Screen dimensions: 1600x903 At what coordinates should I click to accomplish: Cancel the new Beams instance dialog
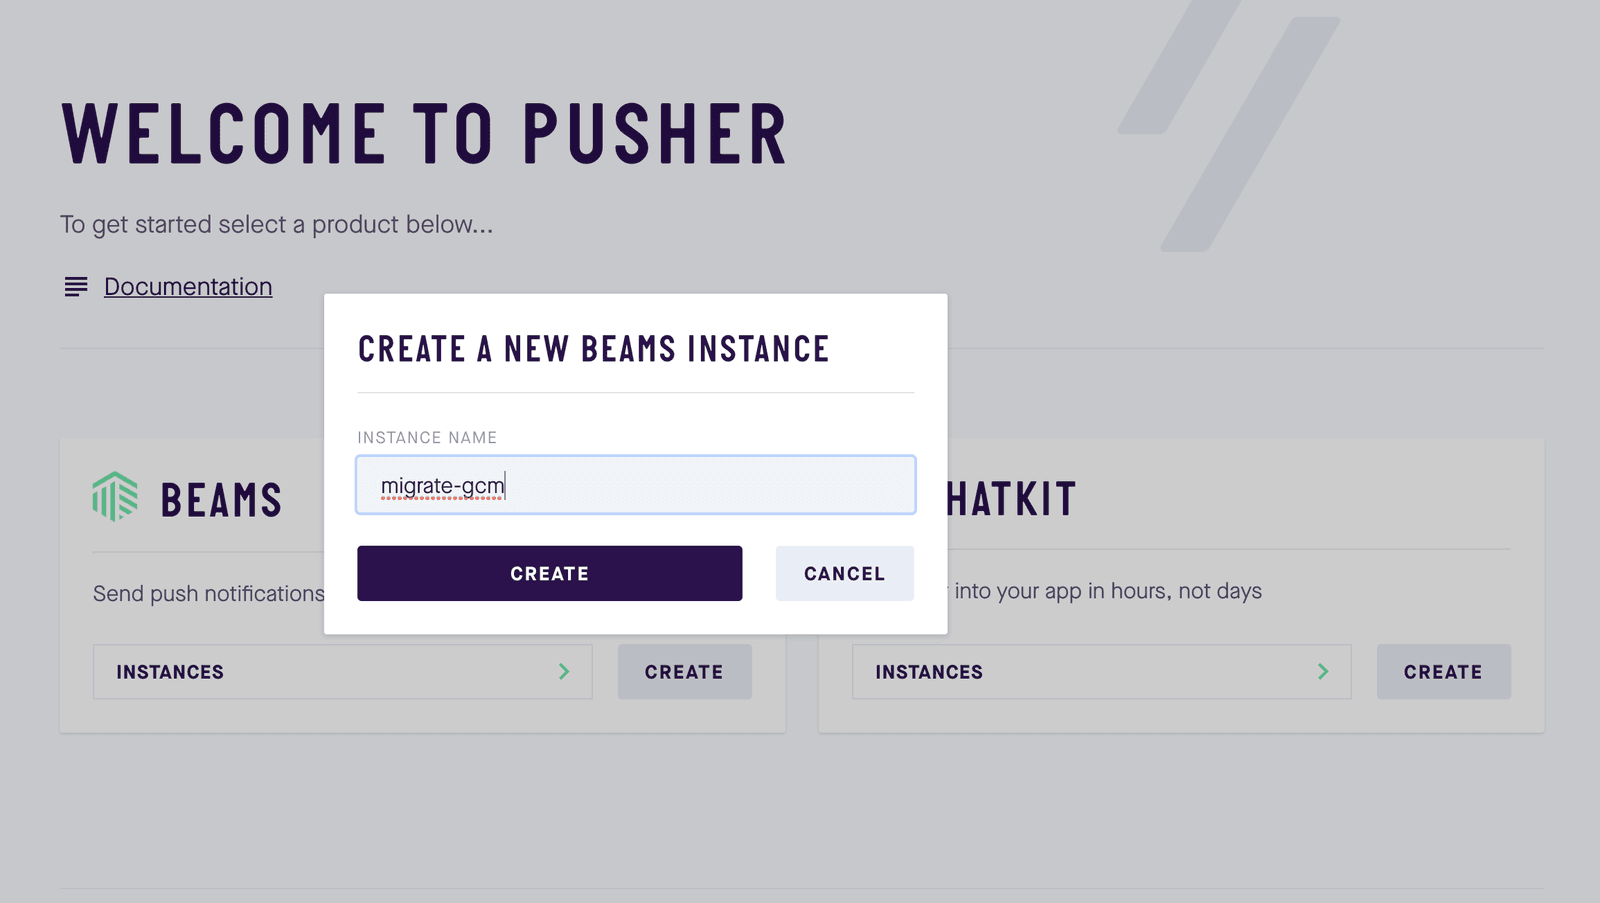pyautogui.click(x=844, y=574)
